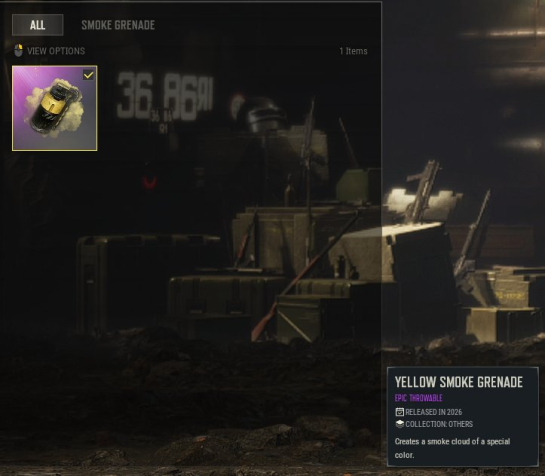
Task: Switch to the SMOKE GRENADE tab
Action: 118,25
